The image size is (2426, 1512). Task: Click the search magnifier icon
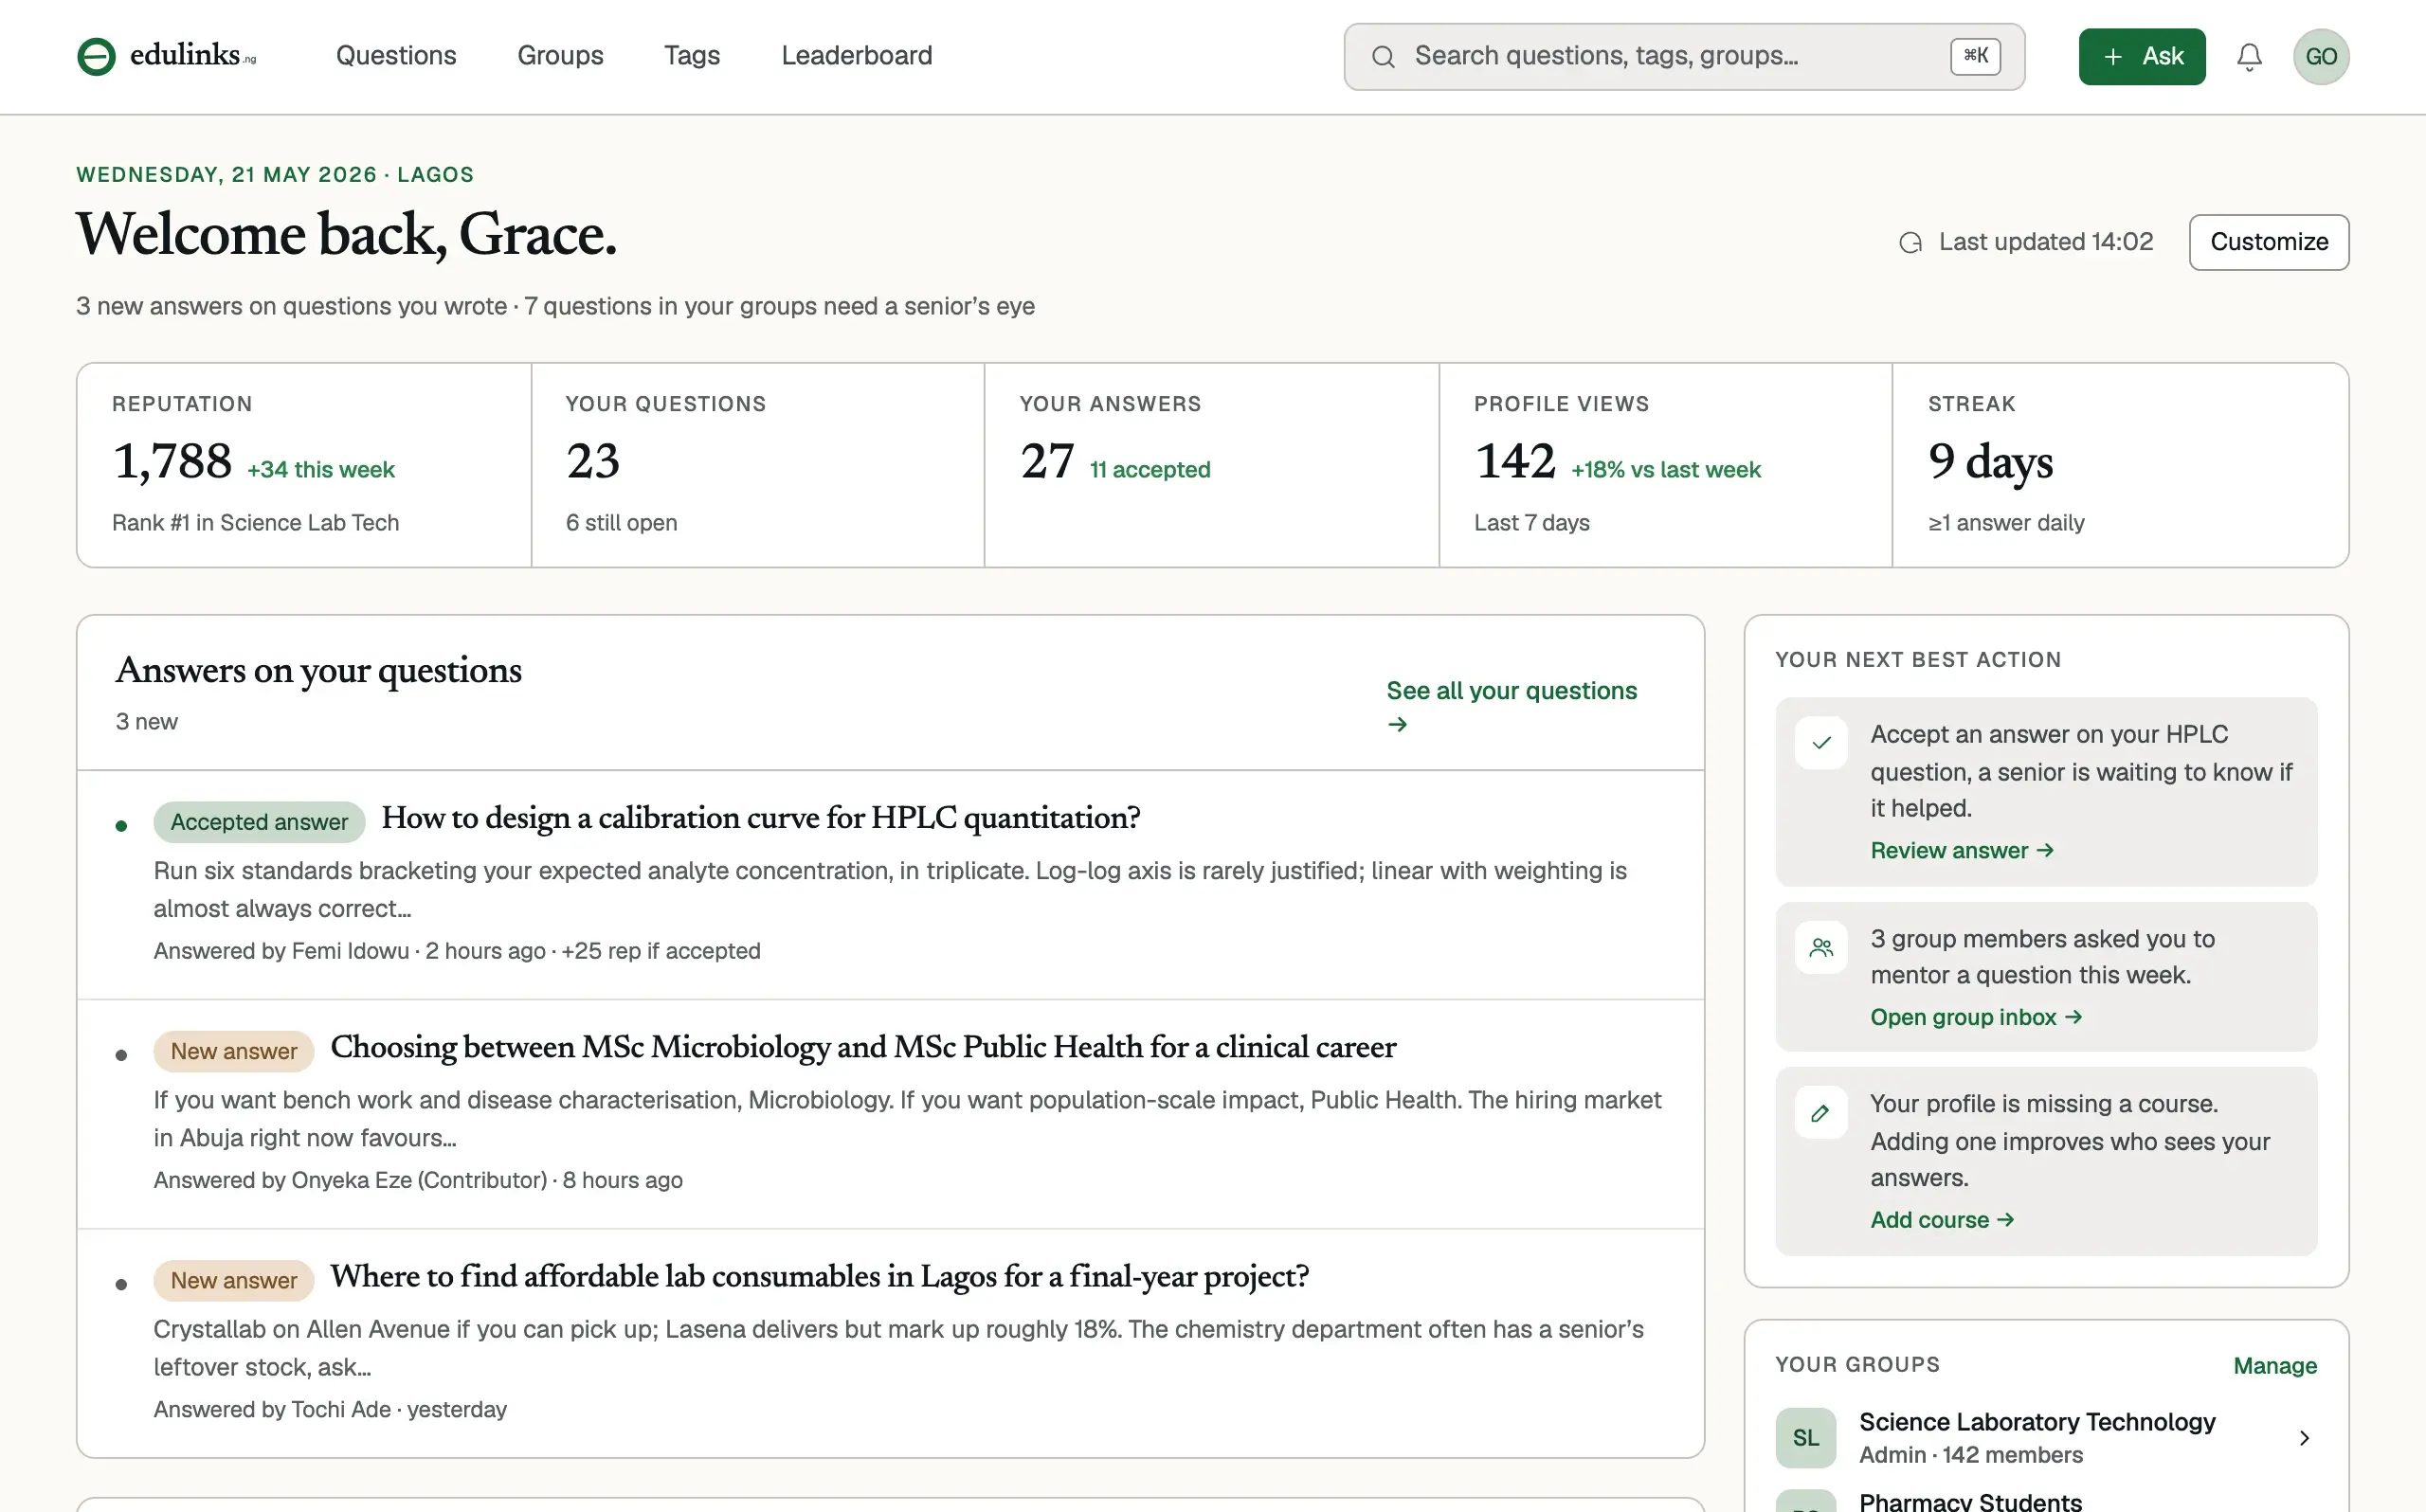(x=1383, y=57)
